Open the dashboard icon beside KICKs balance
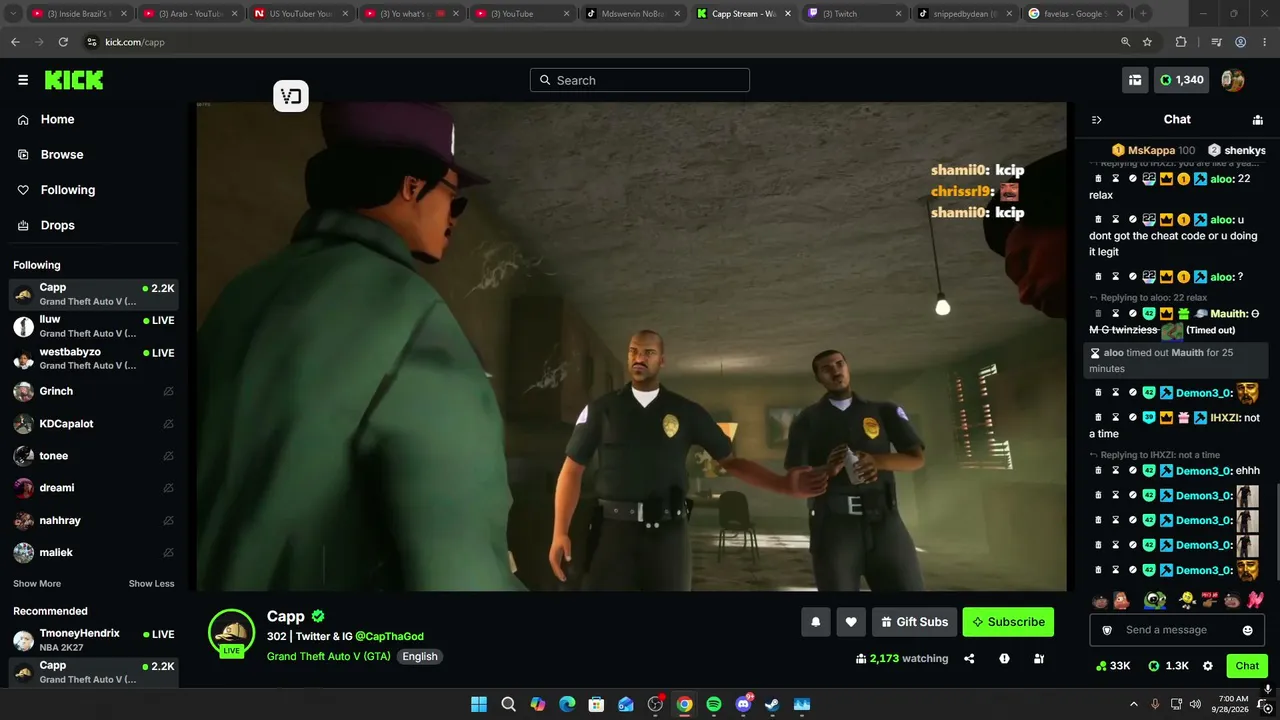The width and height of the screenshot is (1280, 720). [1135, 80]
